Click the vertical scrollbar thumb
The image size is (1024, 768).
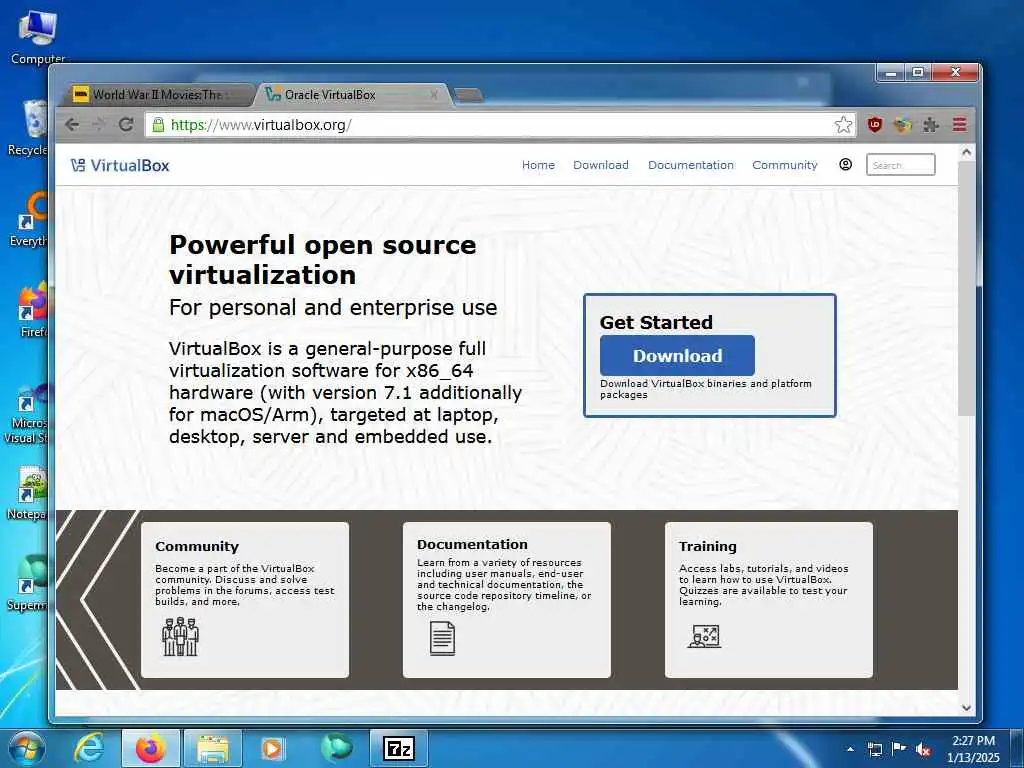[x=967, y=288]
